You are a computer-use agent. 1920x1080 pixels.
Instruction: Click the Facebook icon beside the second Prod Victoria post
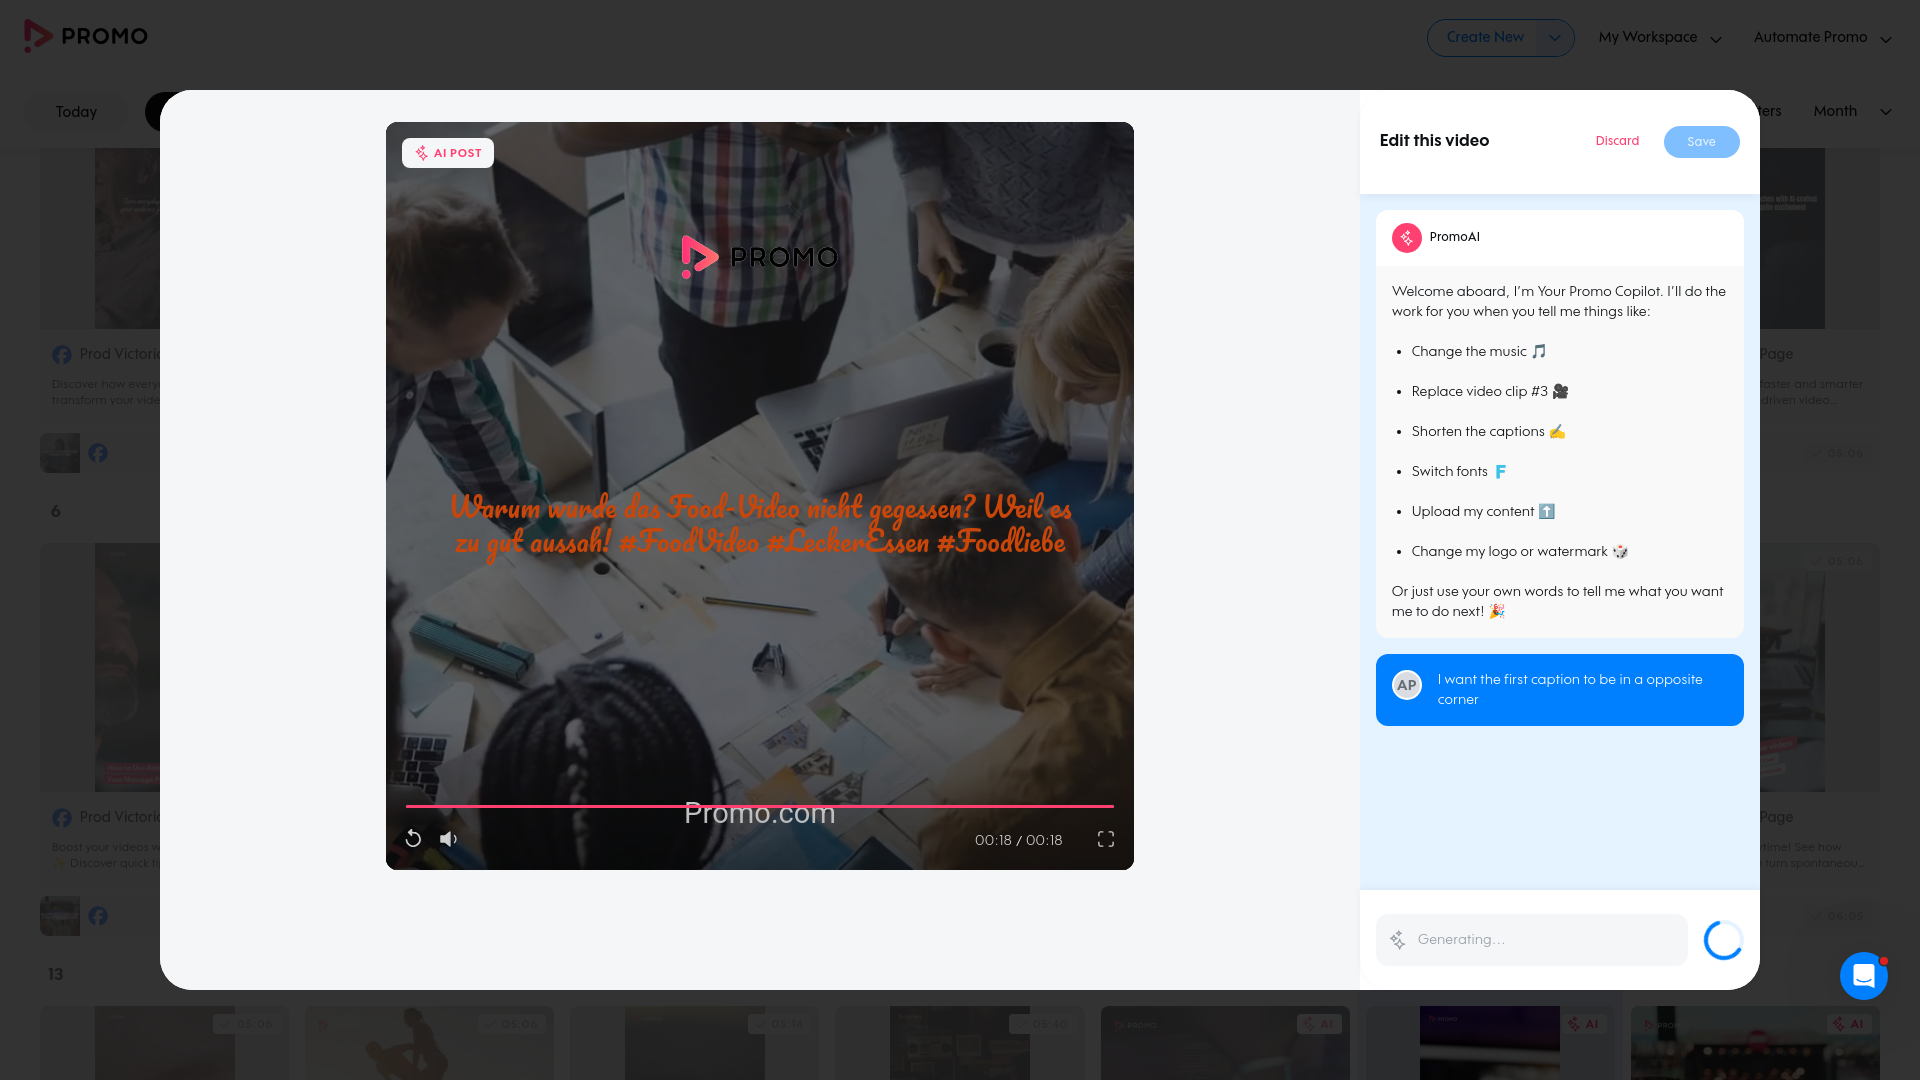pyautogui.click(x=62, y=818)
